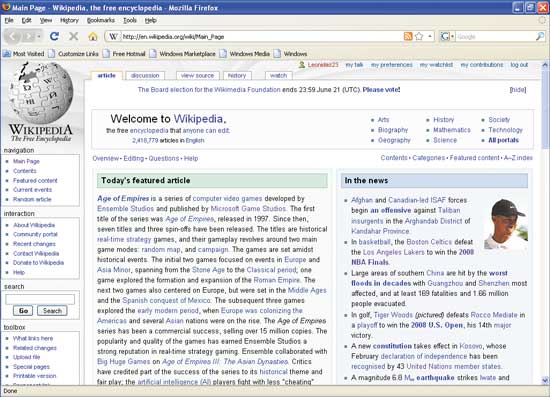
Task: Click the log out link
Action: click(519, 65)
